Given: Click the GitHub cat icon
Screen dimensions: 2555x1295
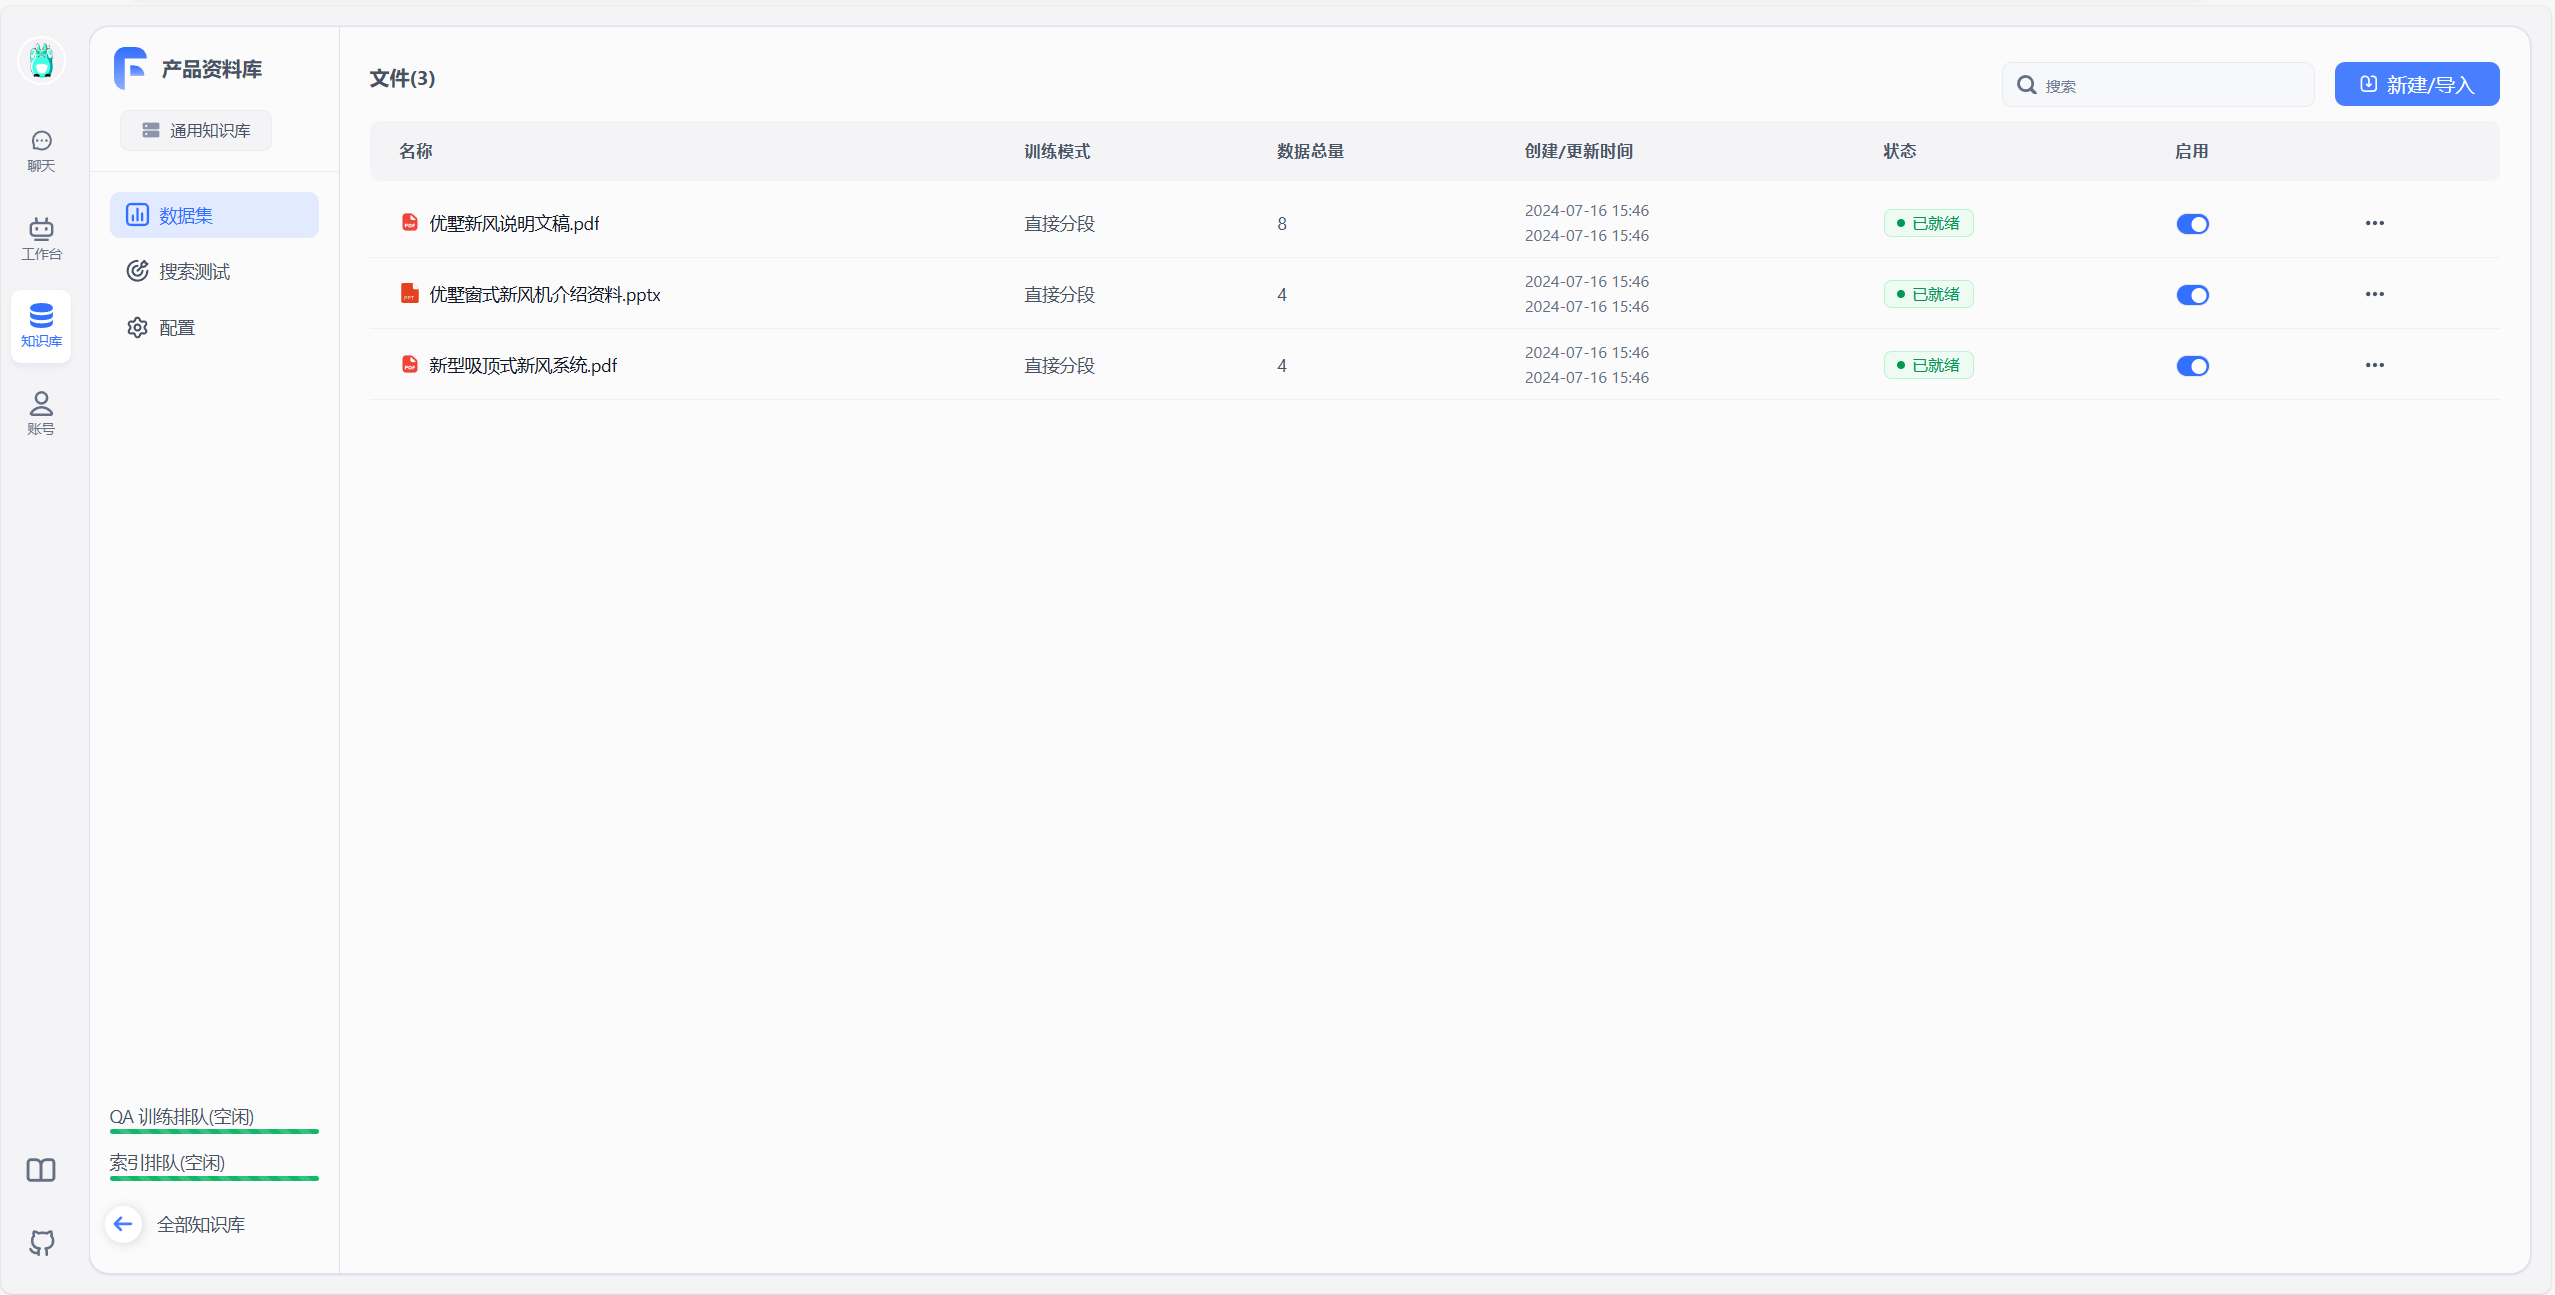Looking at the screenshot, I should point(41,1243).
